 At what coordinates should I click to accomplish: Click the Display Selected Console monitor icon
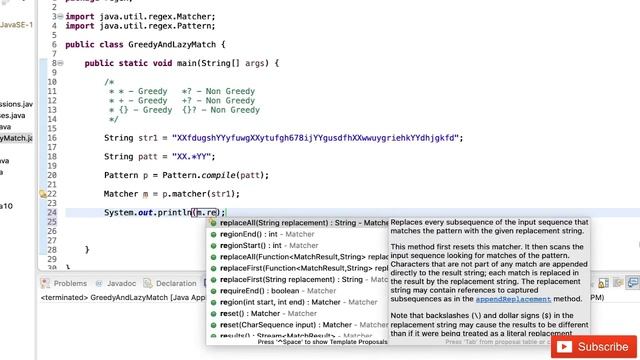pyautogui.click(x=633, y=282)
